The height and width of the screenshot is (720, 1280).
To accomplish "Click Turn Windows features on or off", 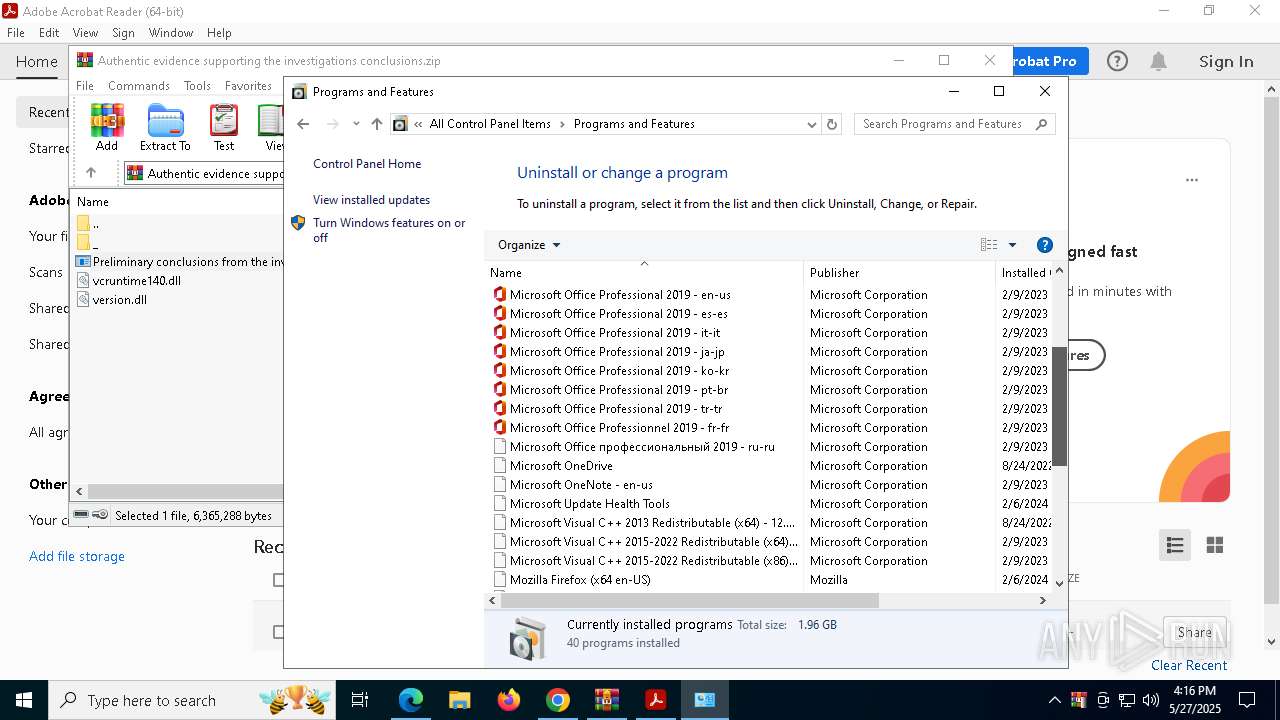I will click(x=389, y=230).
